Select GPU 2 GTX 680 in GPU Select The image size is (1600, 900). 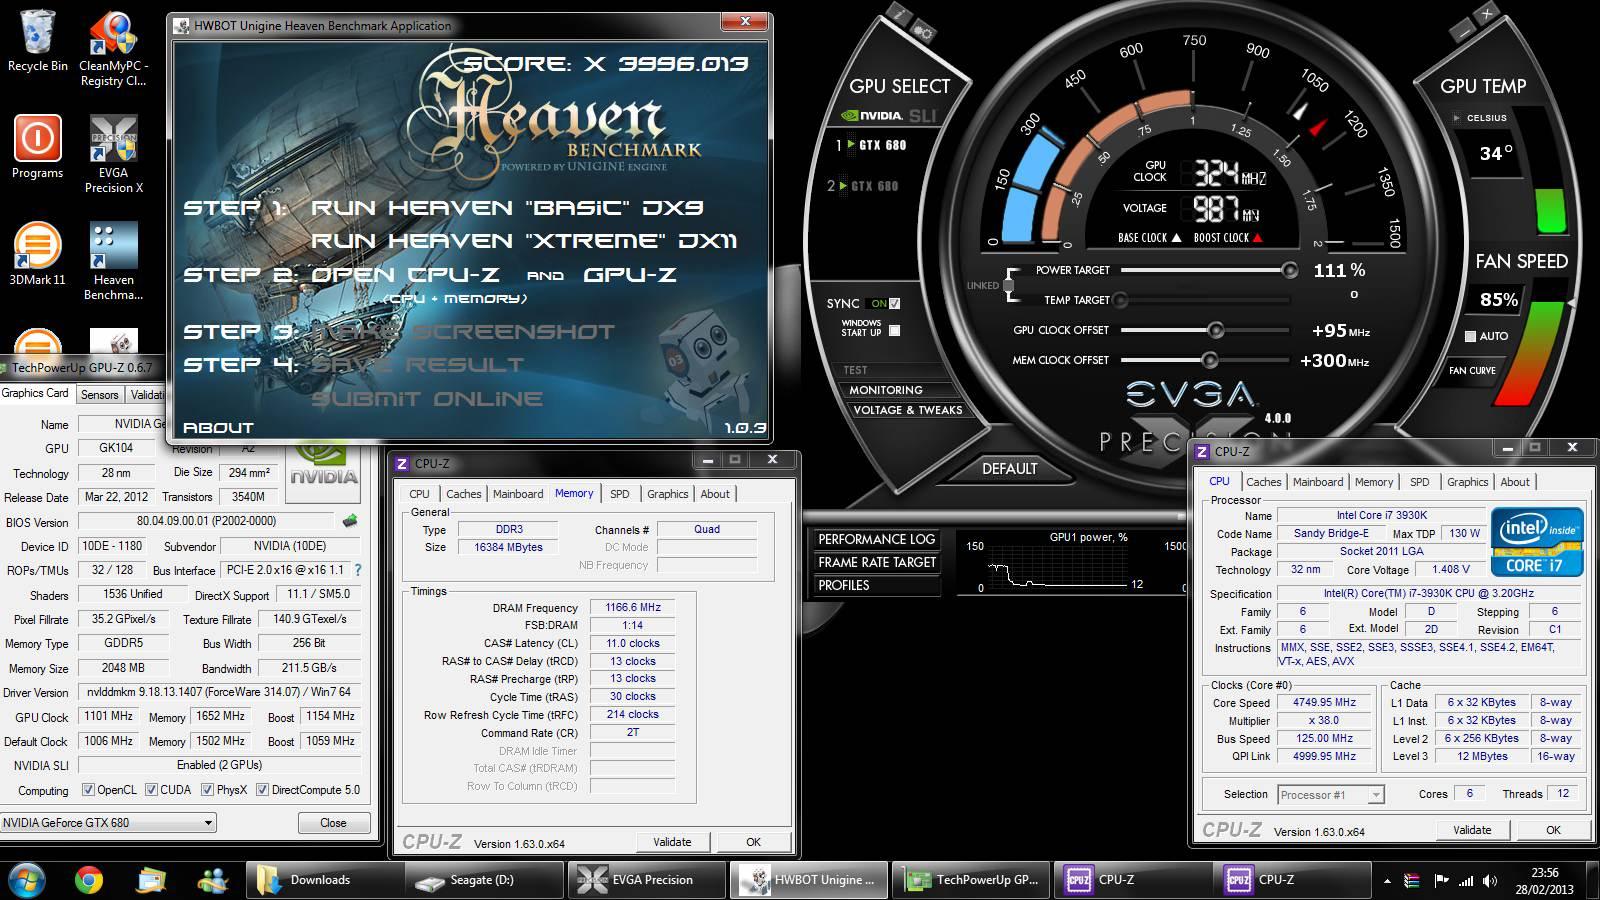tap(864, 186)
